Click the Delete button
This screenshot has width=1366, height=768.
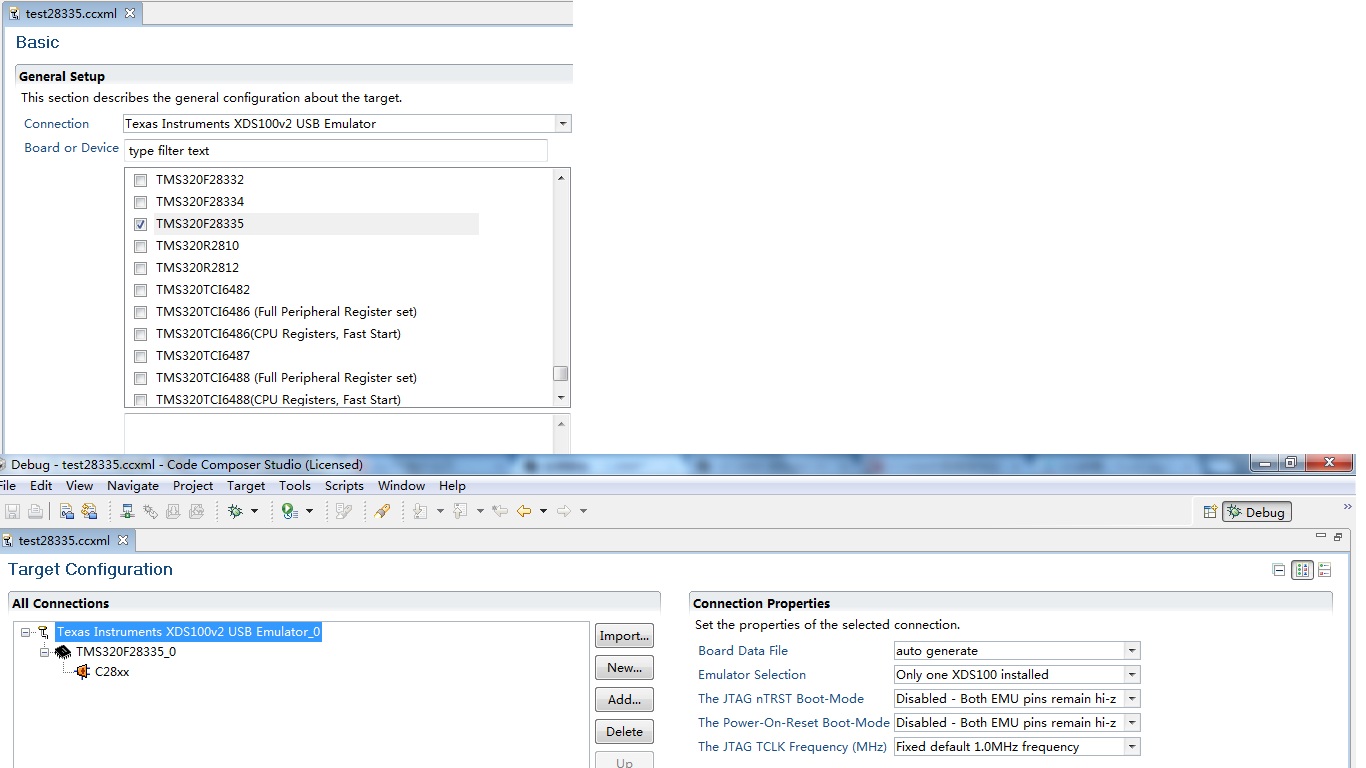(624, 732)
